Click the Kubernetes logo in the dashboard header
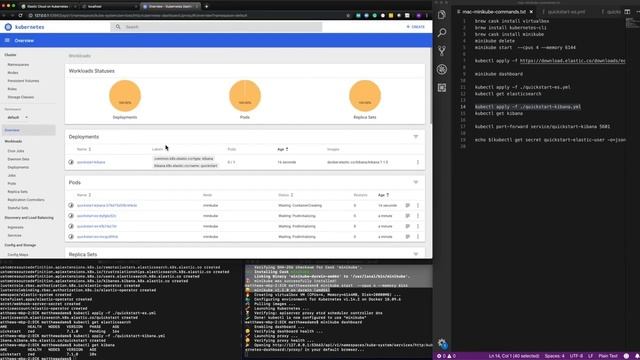 point(8,27)
